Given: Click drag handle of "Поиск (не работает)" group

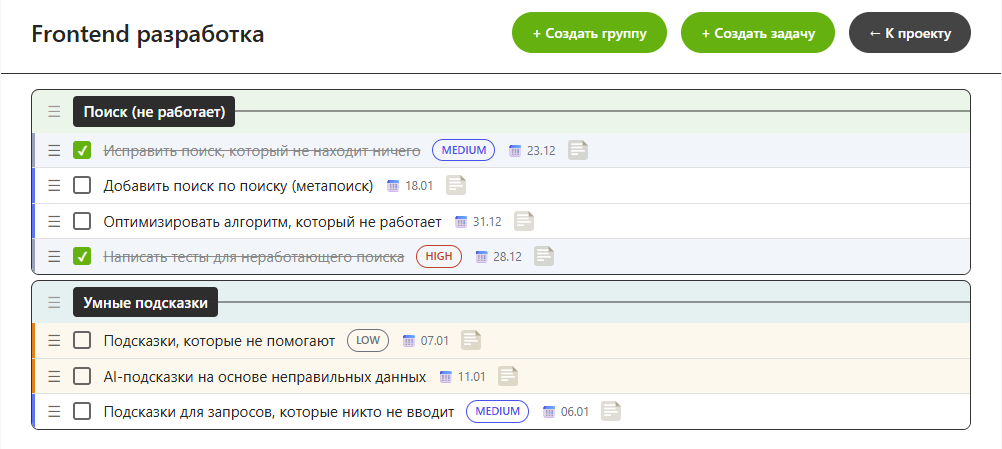Looking at the screenshot, I should point(54,112).
